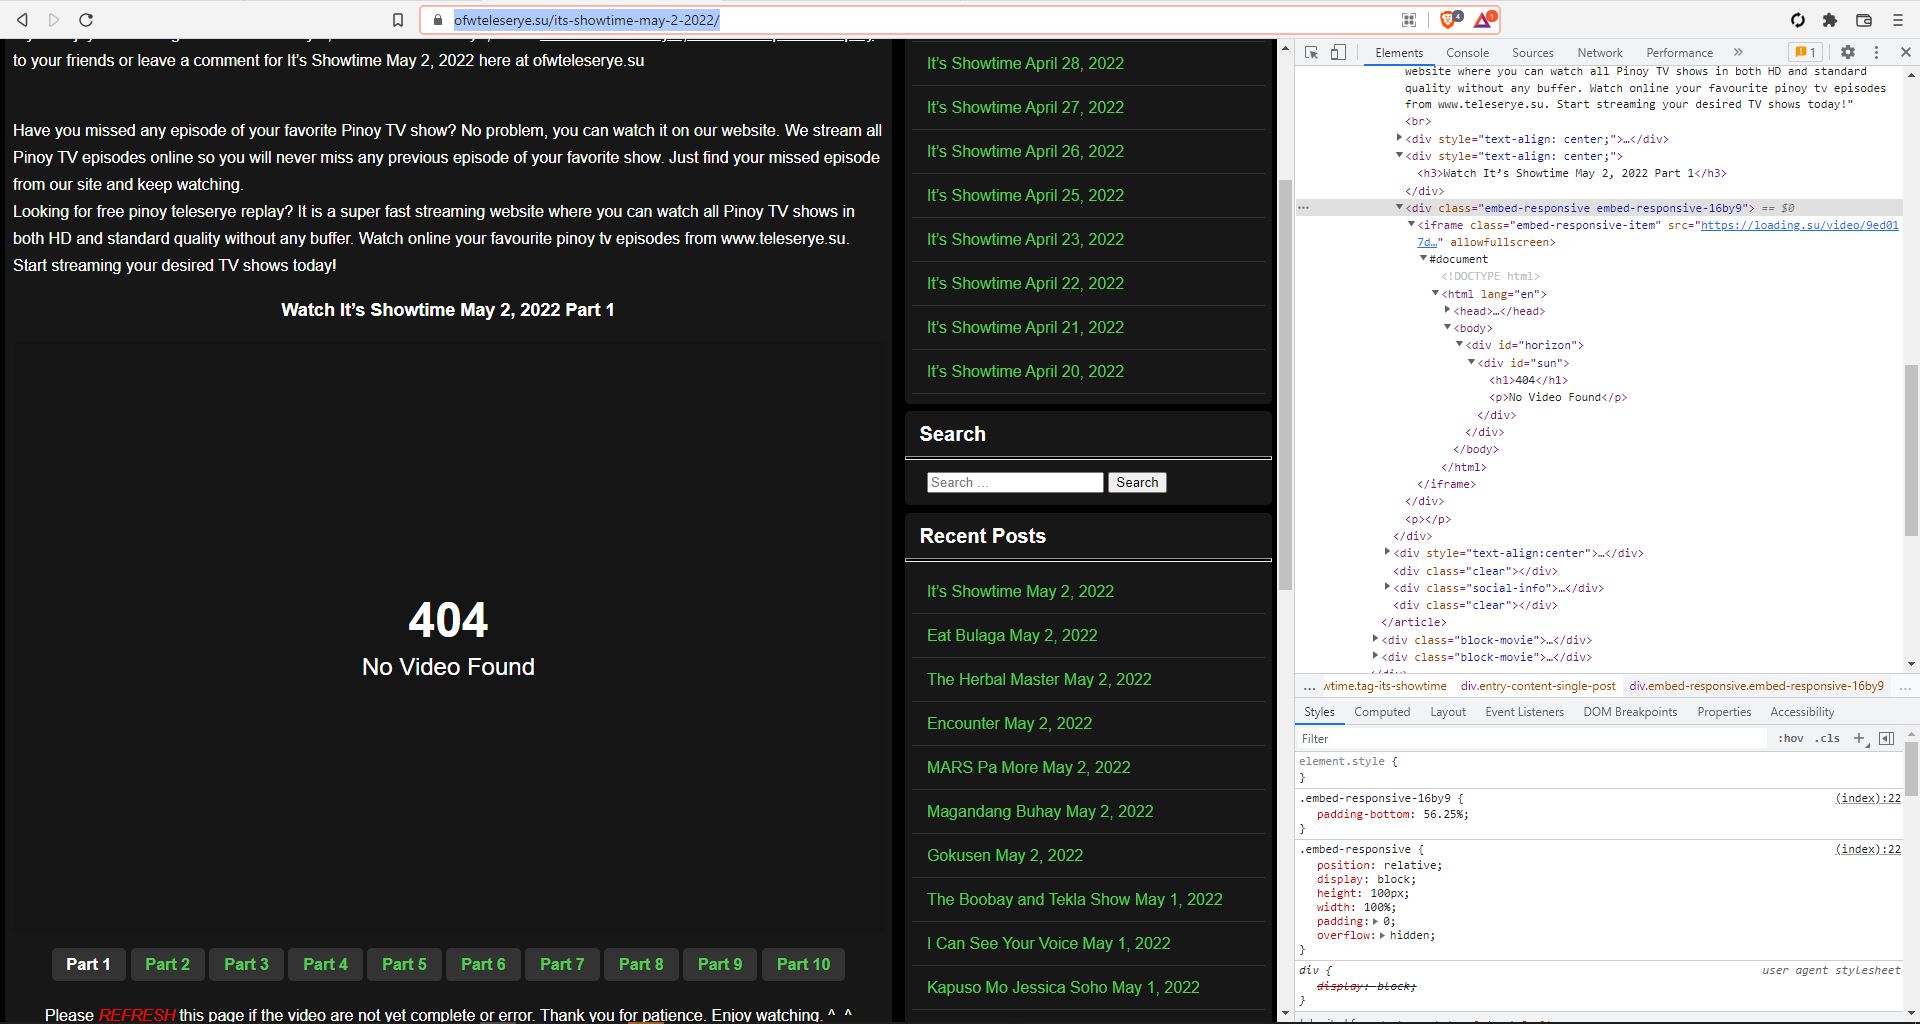This screenshot has height=1024, width=1920.
Task: Toggle the .cls element classes panel
Action: pos(1828,738)
